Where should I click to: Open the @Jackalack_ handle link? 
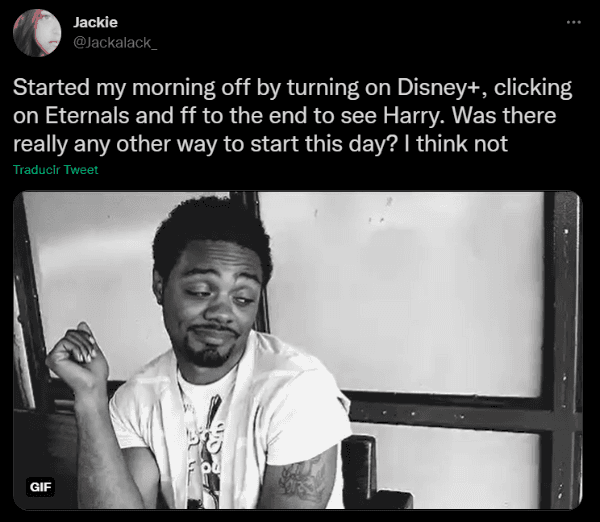tap(115, 43)
